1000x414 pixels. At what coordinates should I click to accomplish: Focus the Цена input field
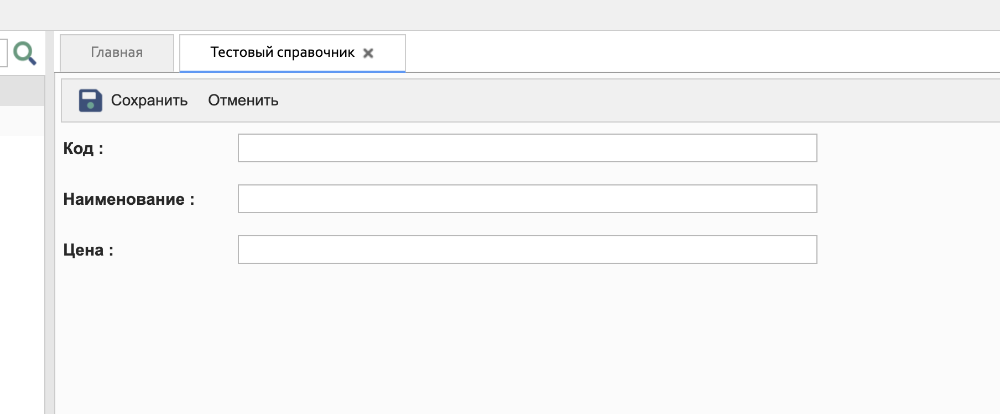click(527, 250)
